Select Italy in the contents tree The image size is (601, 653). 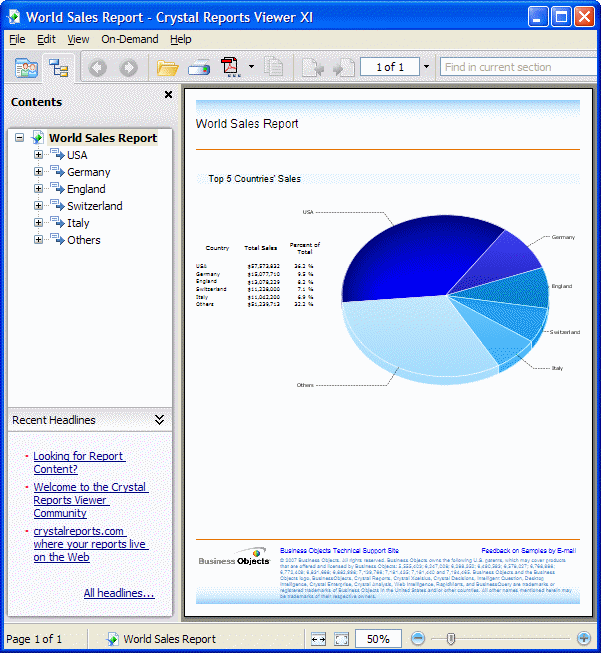pyautogui.click(x=78, y=223)
